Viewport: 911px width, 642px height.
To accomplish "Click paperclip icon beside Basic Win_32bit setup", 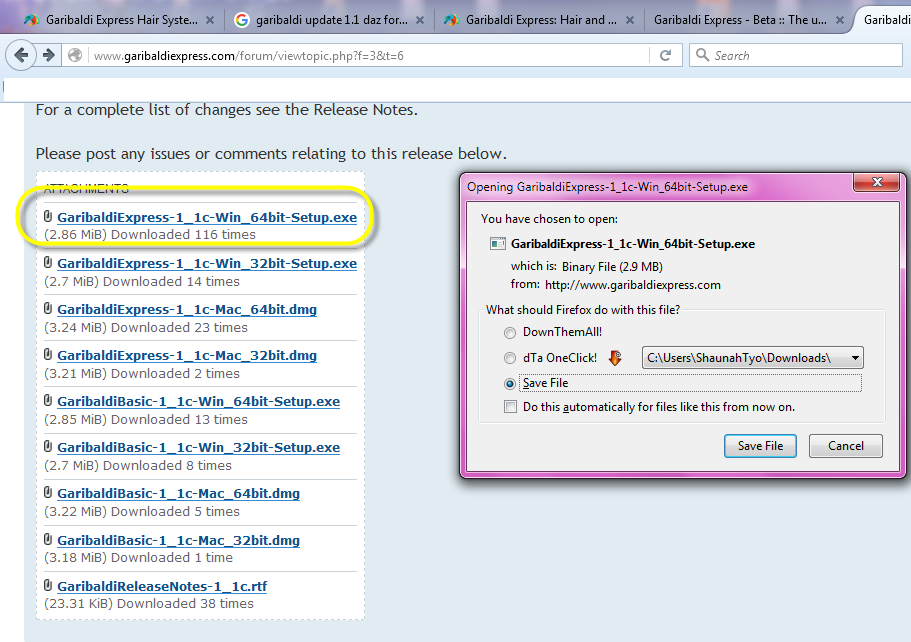I will [x=48, y=446].
